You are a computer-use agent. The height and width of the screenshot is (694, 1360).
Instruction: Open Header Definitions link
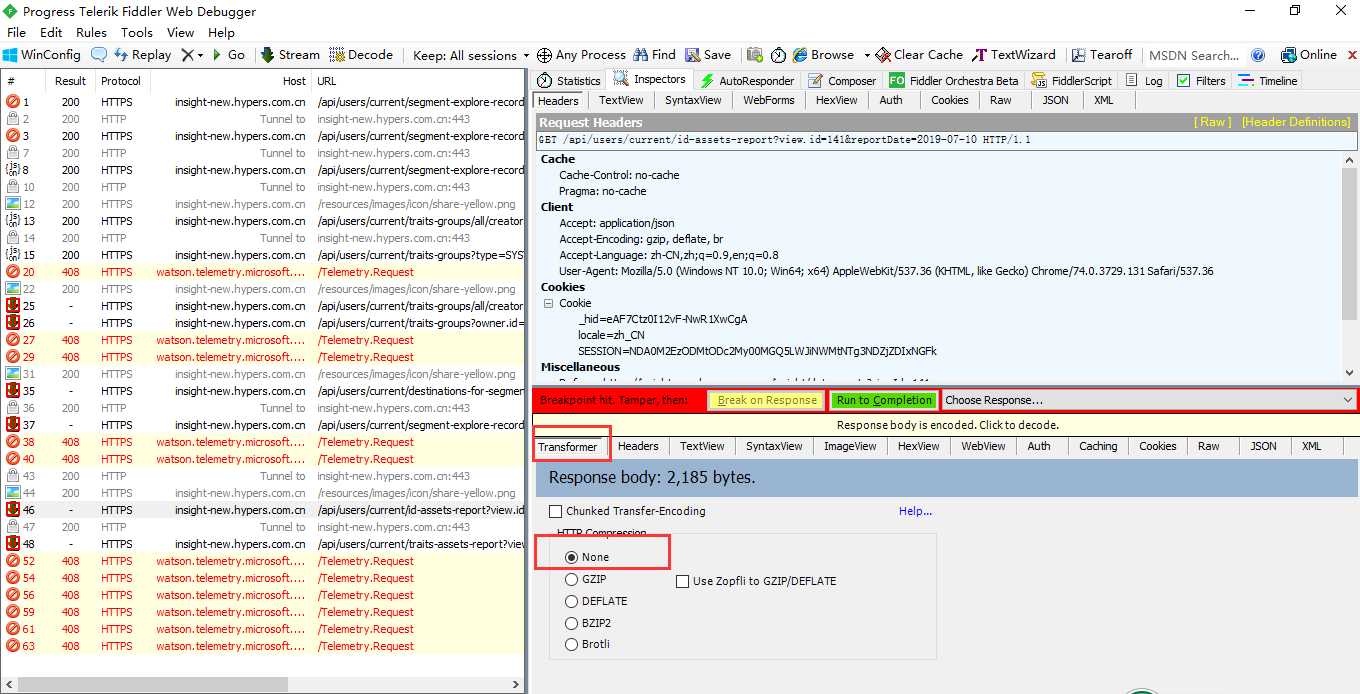[x=1296, y=122]
